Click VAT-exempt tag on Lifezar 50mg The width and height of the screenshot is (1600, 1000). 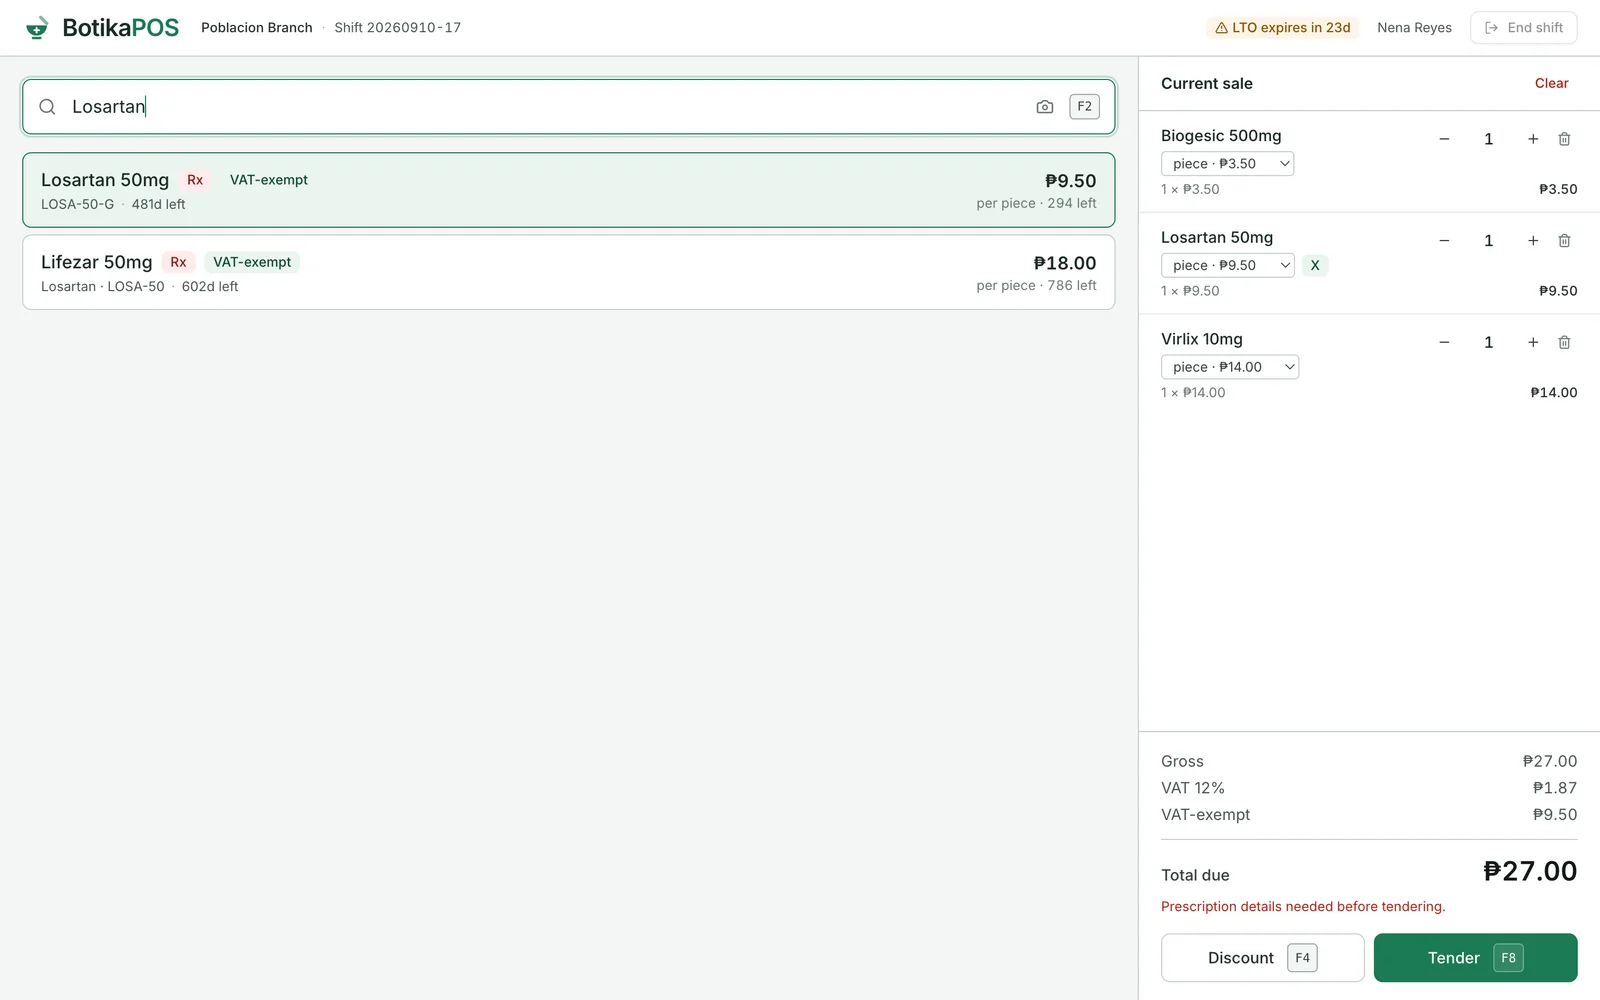252,262
